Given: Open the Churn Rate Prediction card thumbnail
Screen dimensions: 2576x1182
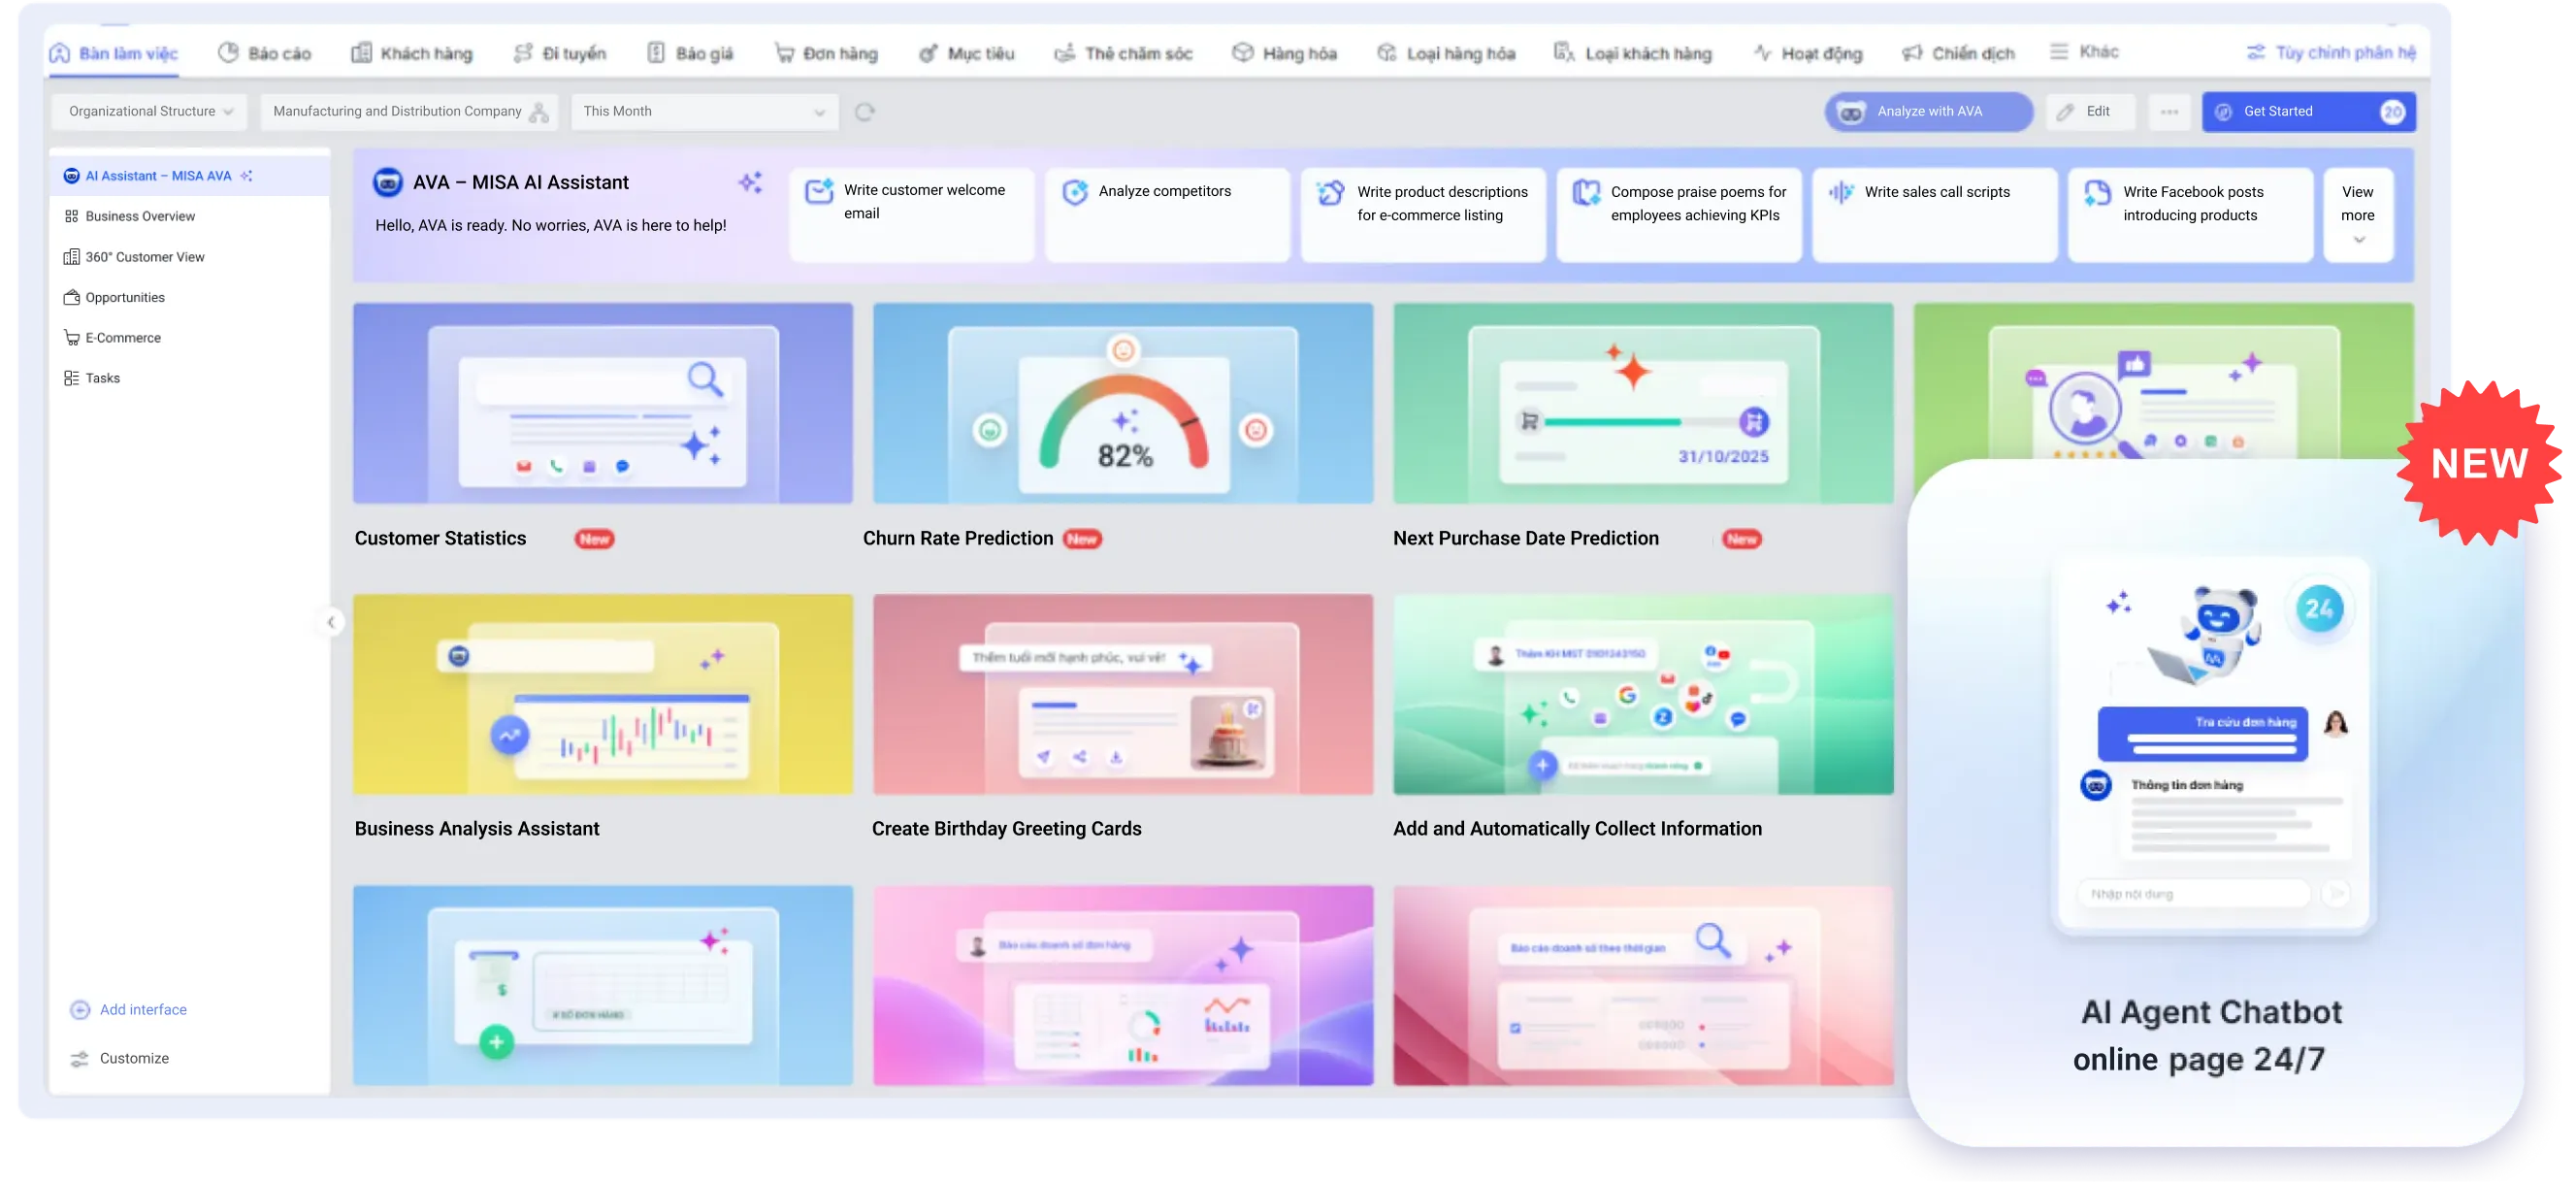Looking at the screenshot, I should (x=1122, y=403).
